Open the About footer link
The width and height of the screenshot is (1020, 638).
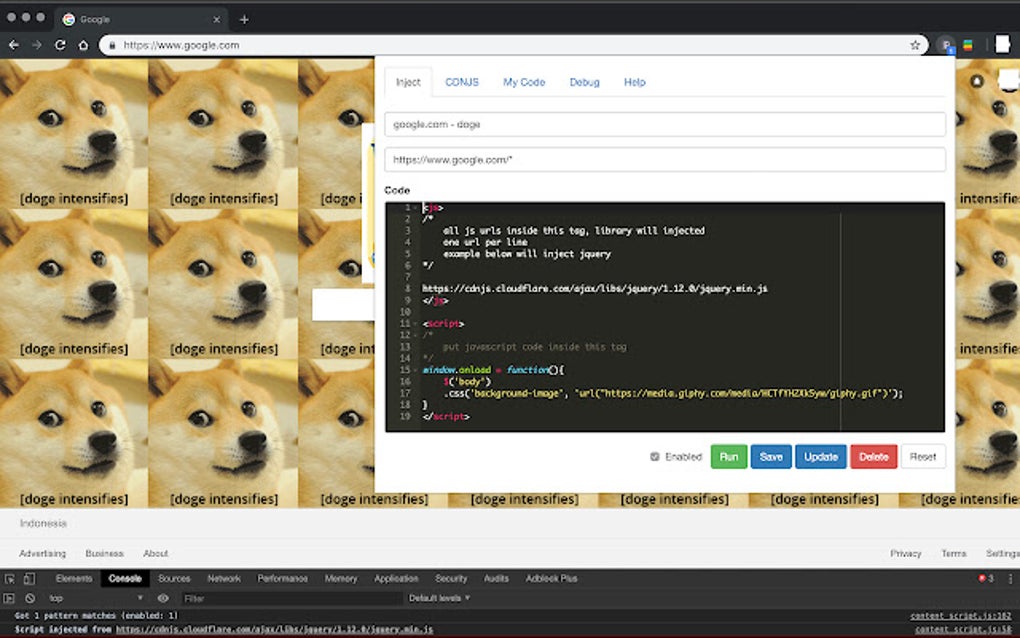pyautogui.click(x=155, y=553)
